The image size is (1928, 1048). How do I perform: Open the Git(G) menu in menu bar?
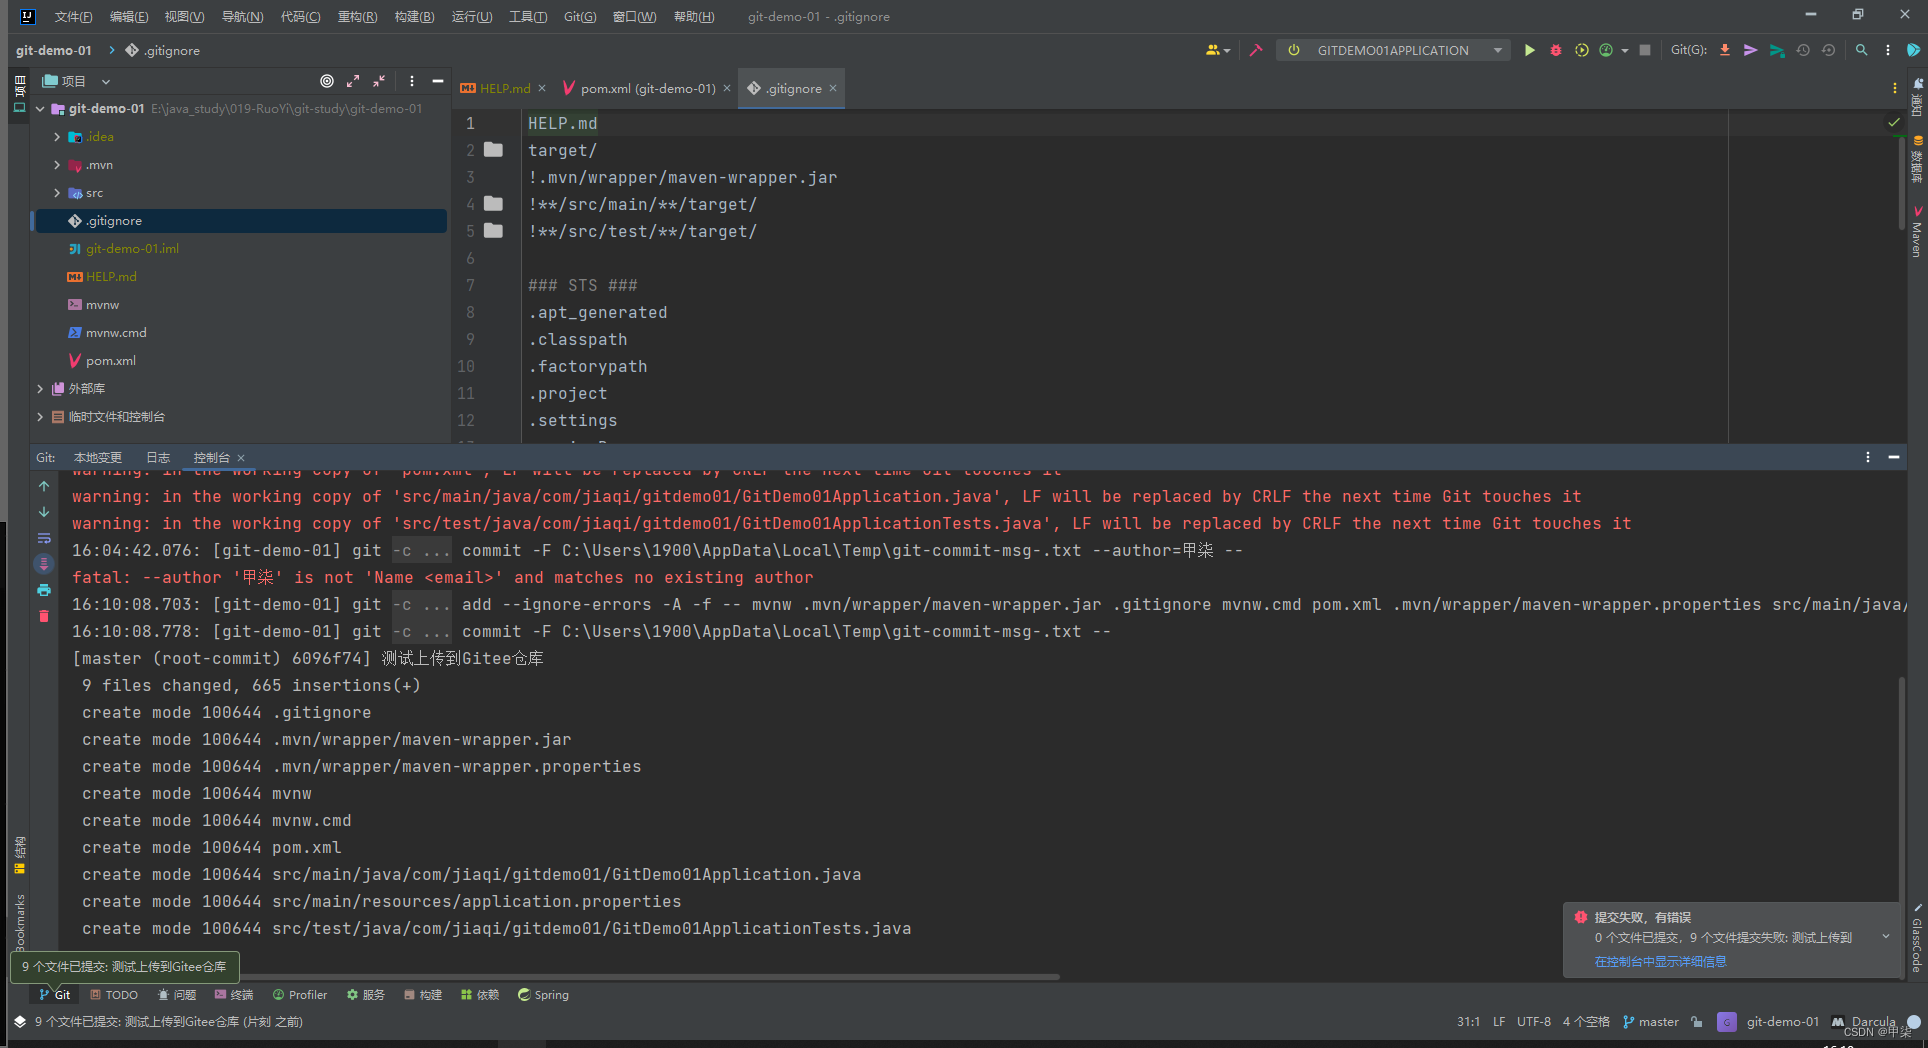tap(580, 16)
